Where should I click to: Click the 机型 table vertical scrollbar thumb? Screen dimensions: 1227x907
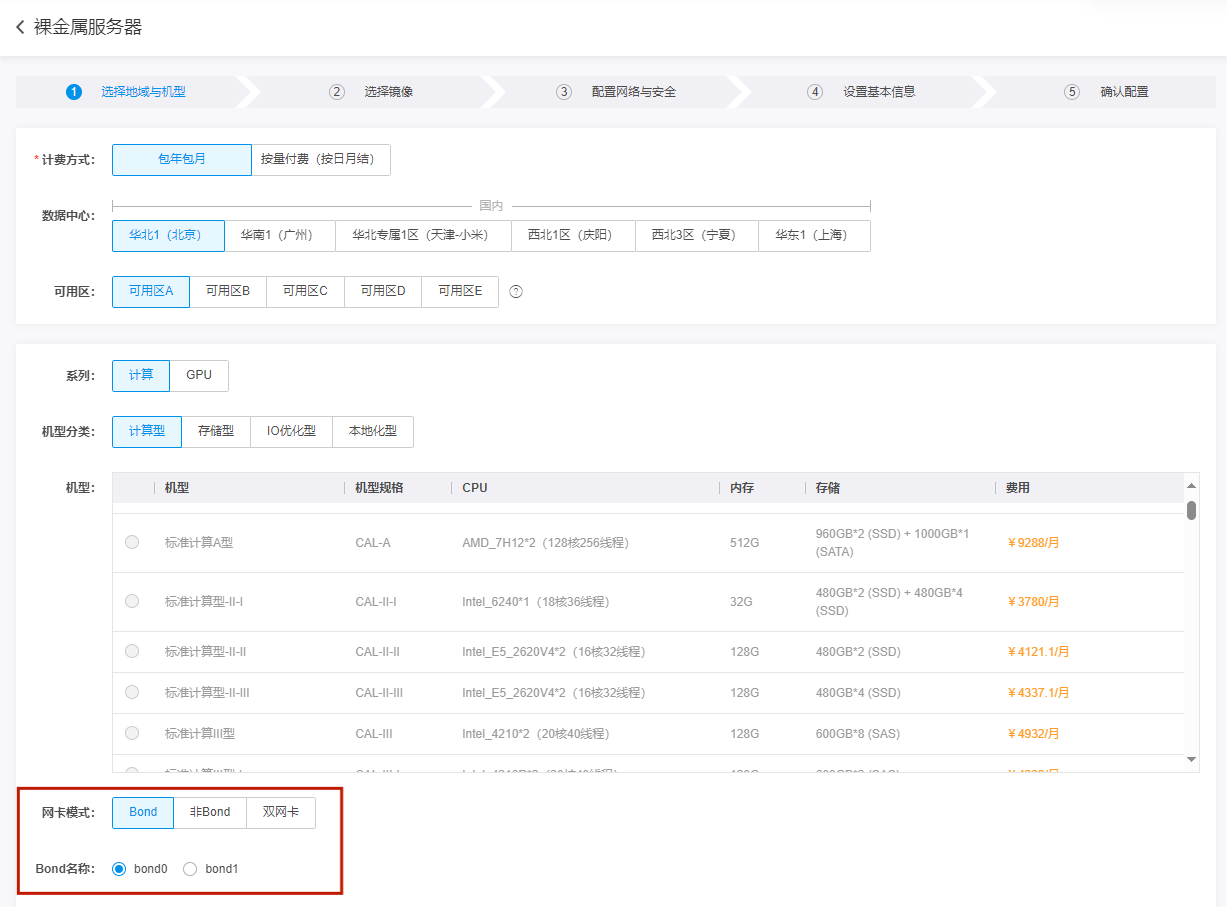(x=1191, y=511)
